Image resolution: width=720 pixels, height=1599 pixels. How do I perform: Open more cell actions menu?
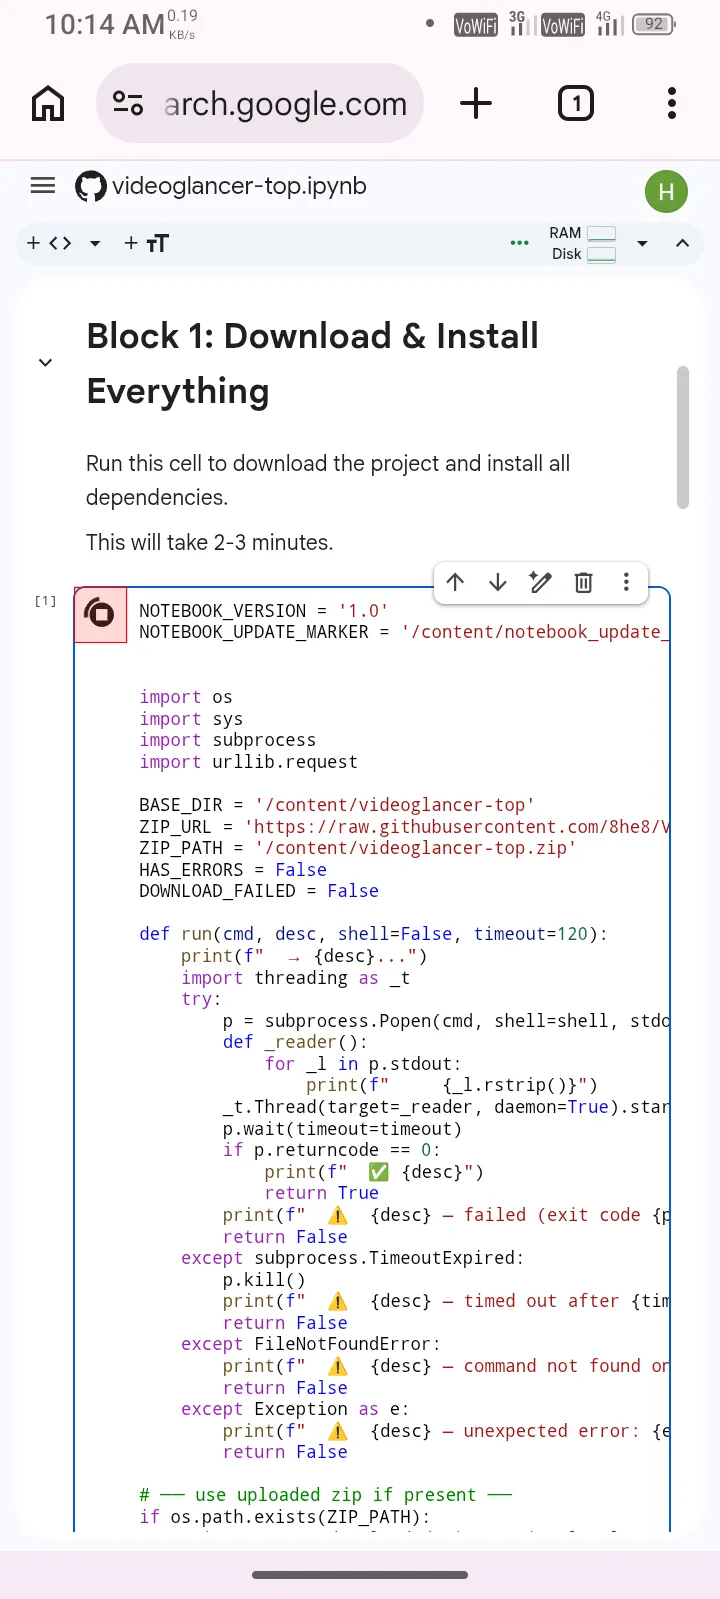(626, 582)
